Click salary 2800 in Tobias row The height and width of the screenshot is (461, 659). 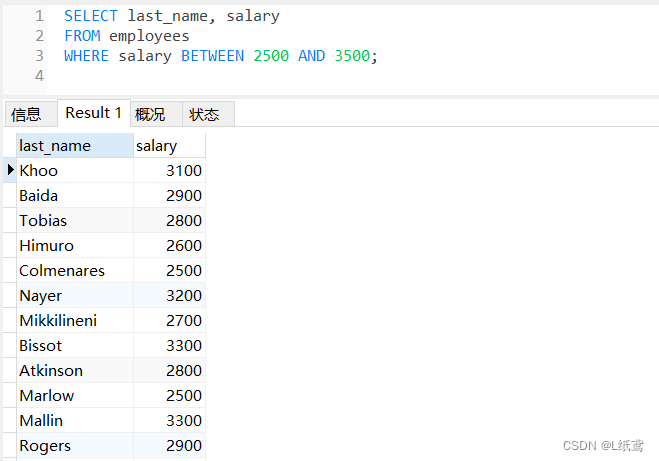pyautogui.click(x=169, y=220)
